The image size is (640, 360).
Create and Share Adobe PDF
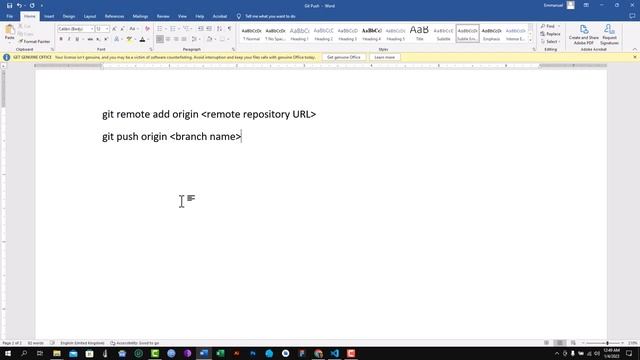click(584, 35)
